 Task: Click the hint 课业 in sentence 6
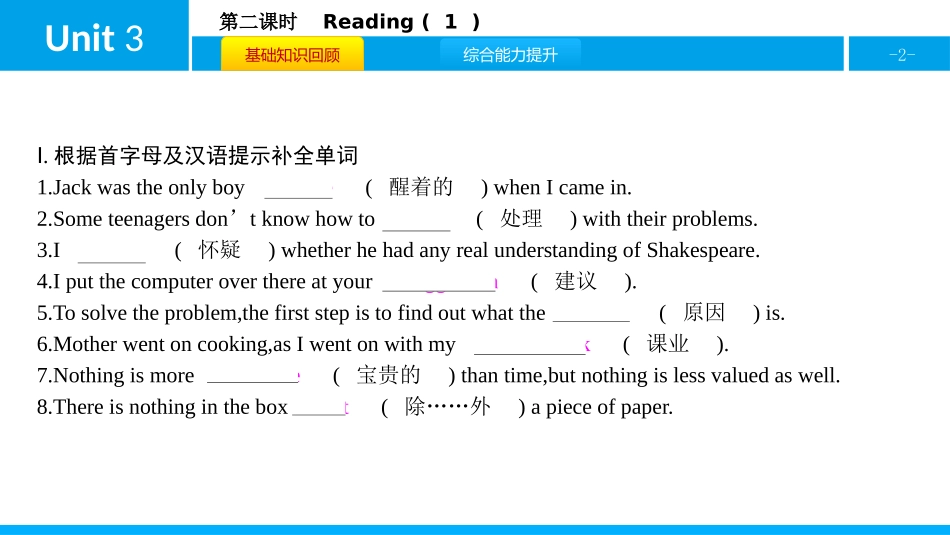coord(668,344)
